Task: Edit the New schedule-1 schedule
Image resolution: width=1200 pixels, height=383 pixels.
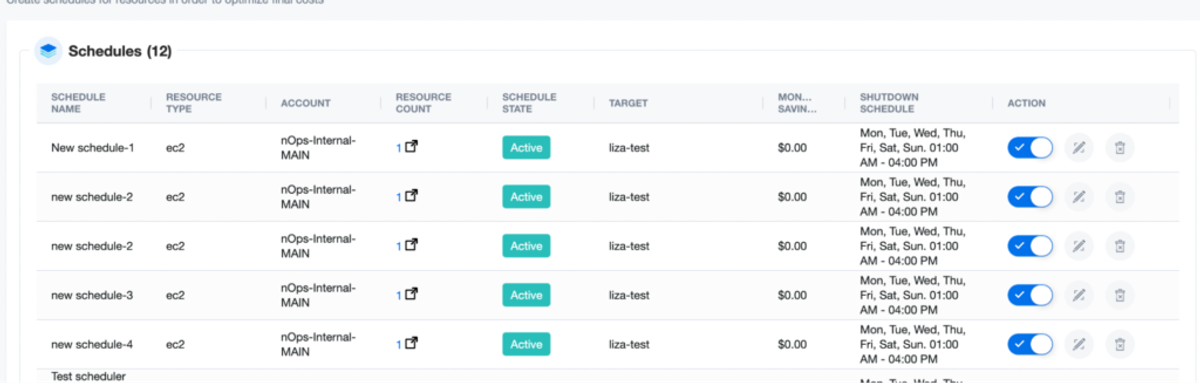Action: coord(1078,148)
